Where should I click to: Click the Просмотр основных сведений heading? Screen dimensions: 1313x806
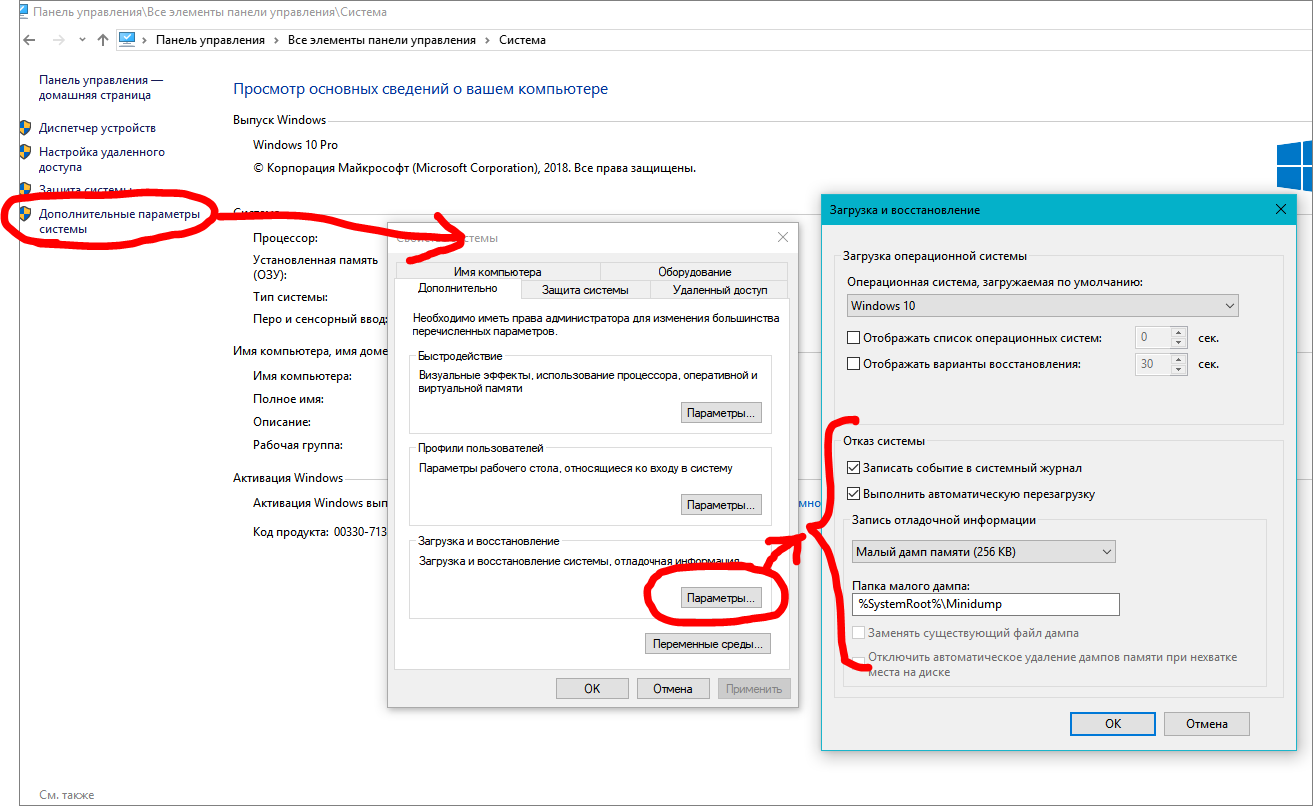click(x=420, y=89)
